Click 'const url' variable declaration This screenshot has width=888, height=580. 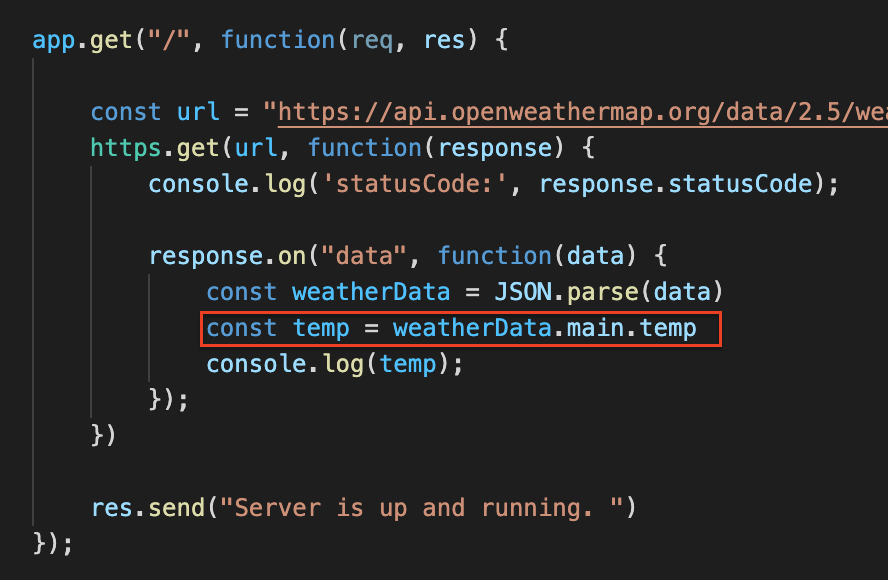tap(155, 112)
